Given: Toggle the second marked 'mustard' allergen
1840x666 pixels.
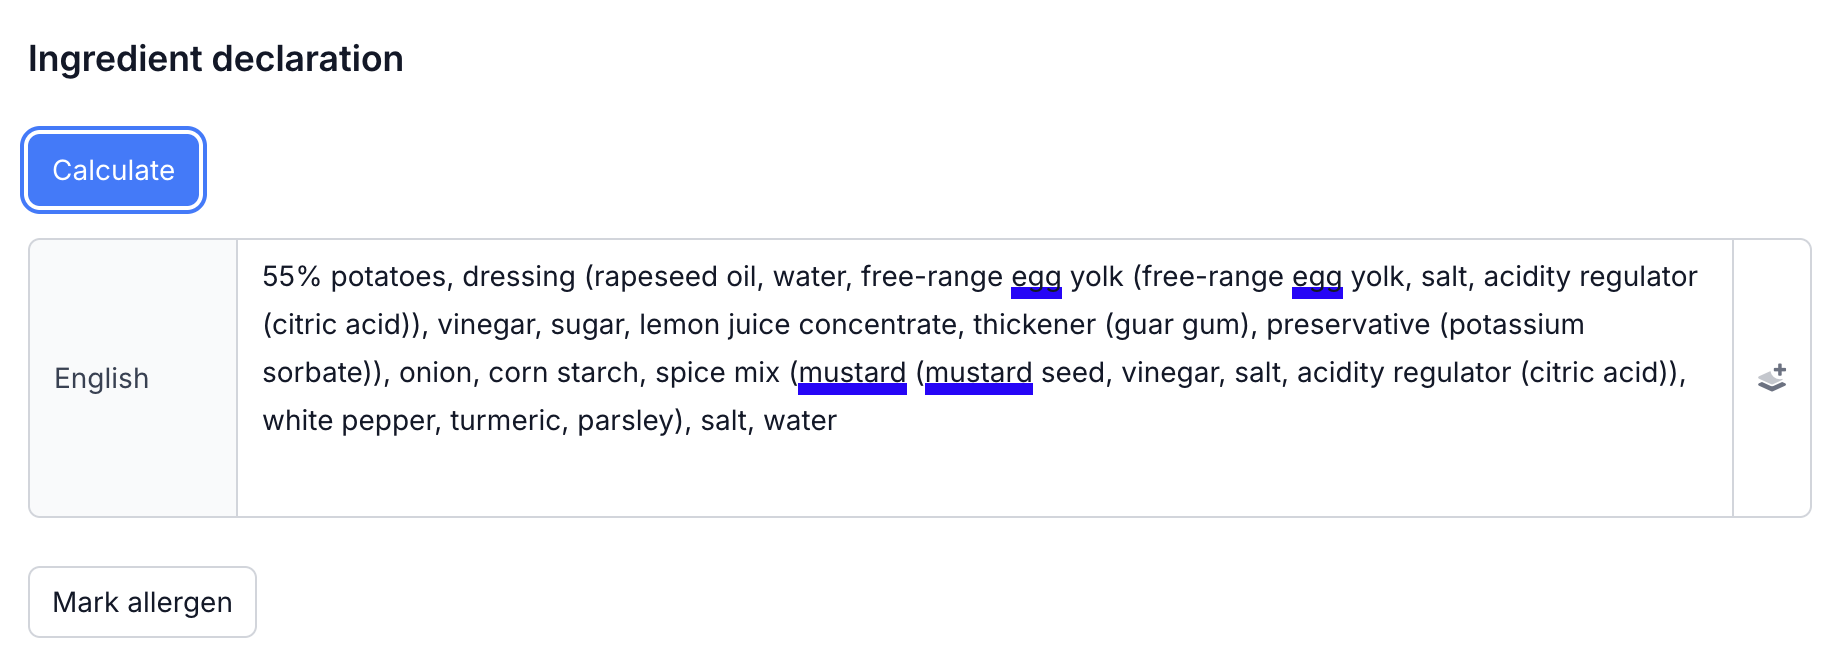Looking at the screenshot, I should coord(978,372).
